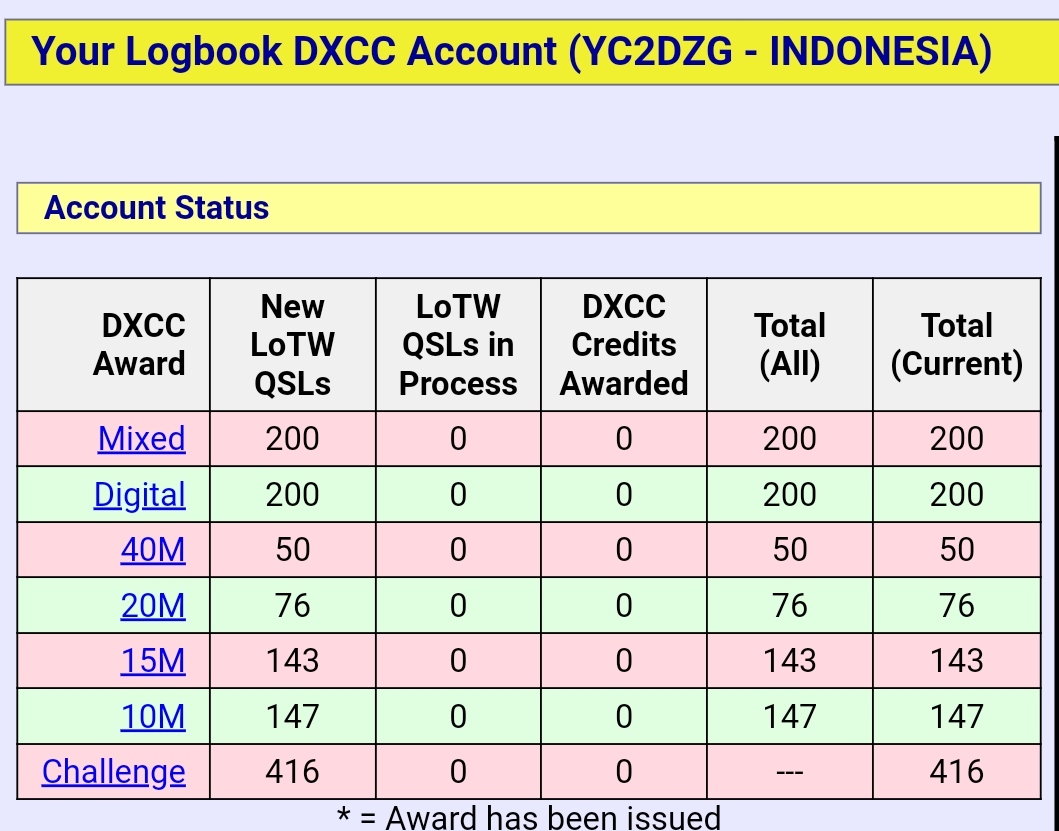Click Challenge row New LoTW QSLs value 416
The image size is (1059, 831).
point(292,772)
